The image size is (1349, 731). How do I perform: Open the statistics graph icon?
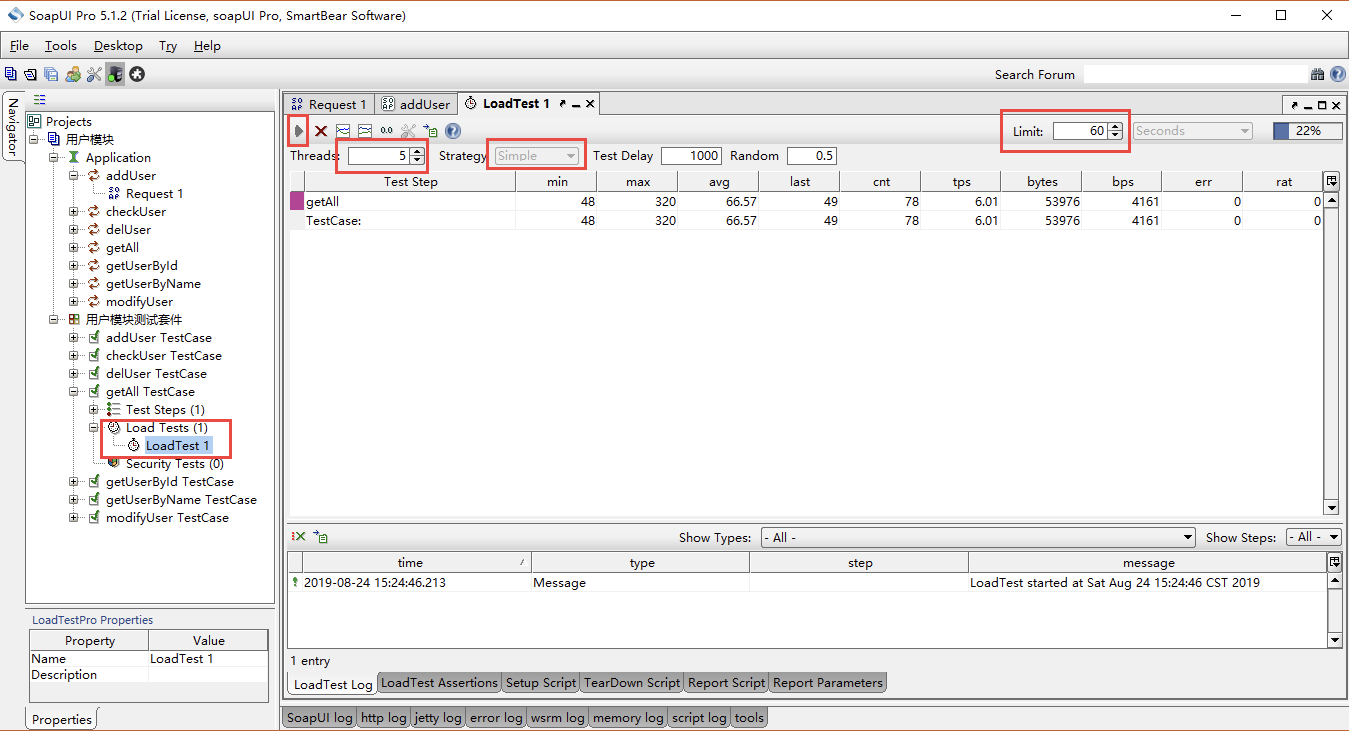point(343,131)
